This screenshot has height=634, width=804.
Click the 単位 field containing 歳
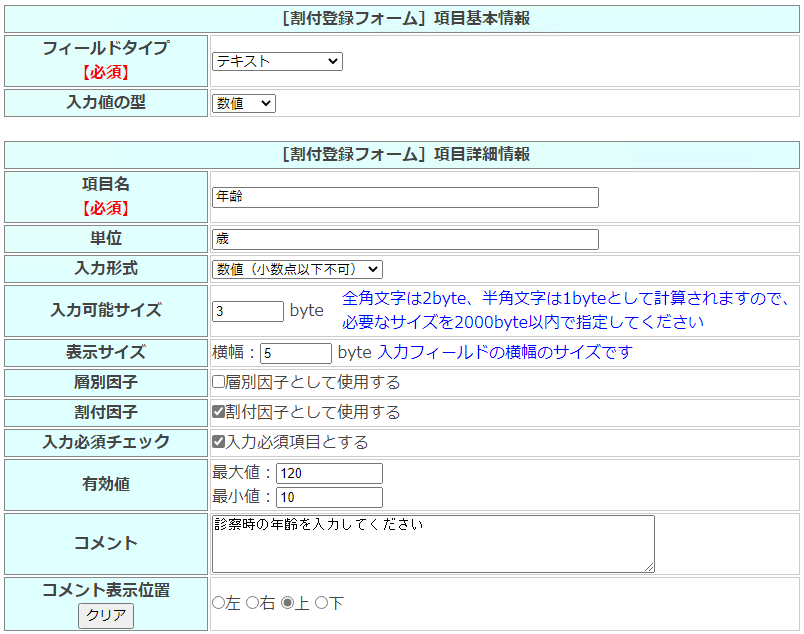pos(405,239)
